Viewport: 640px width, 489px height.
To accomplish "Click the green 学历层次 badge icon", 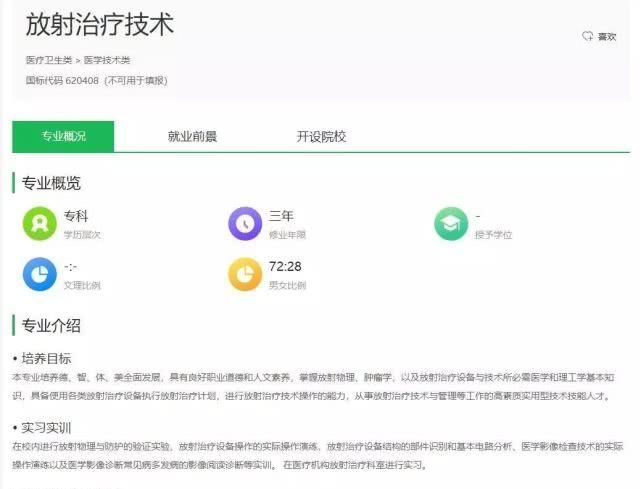I will click(40, 224).
